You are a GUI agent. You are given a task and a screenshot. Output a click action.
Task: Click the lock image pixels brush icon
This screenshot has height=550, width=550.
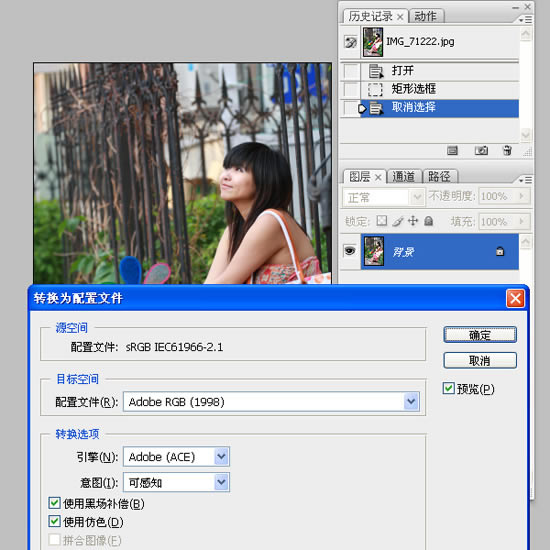[398, 221]
